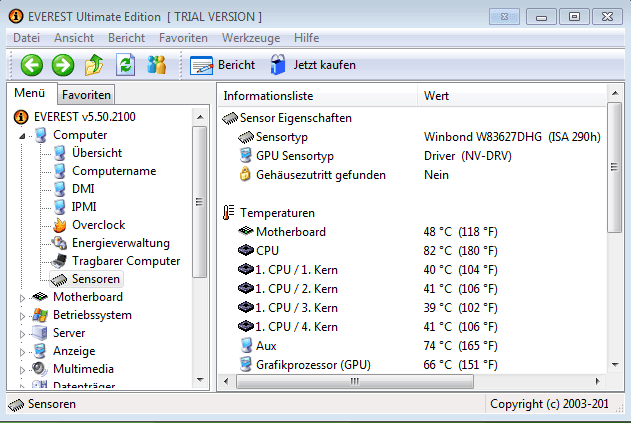This screenshot has width=631, height=423.
Task: Click the Jetzt kaufen shopping bag icon
Action: tap(278, 65)
